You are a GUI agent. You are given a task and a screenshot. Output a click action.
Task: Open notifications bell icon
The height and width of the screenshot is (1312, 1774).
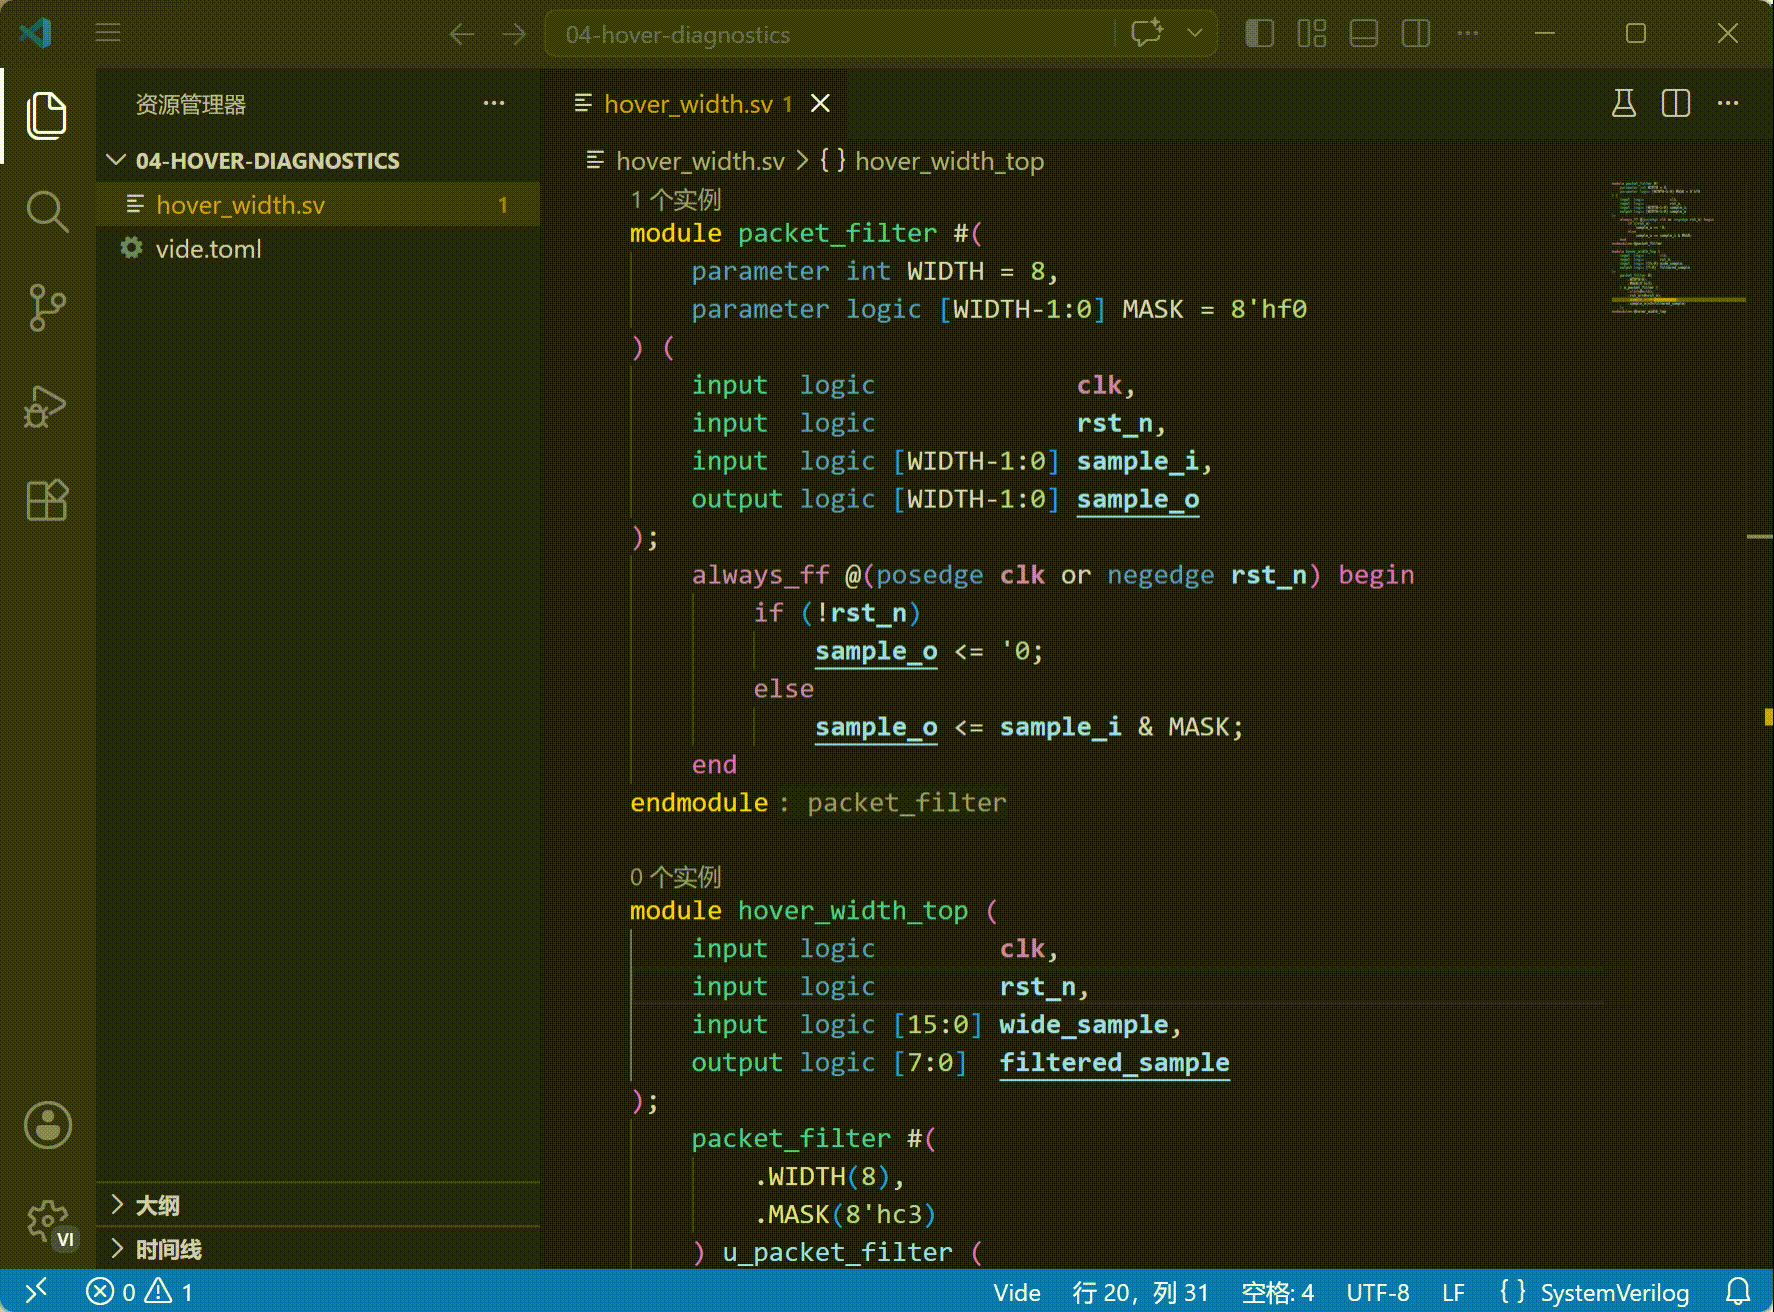coord(1739,1291)
